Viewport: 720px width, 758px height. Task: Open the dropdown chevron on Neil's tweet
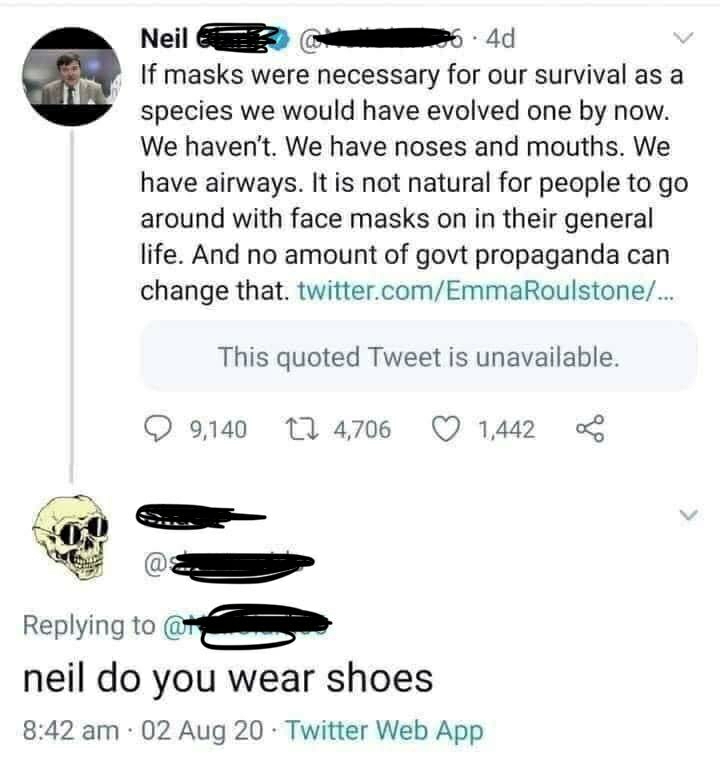[684, 38]
